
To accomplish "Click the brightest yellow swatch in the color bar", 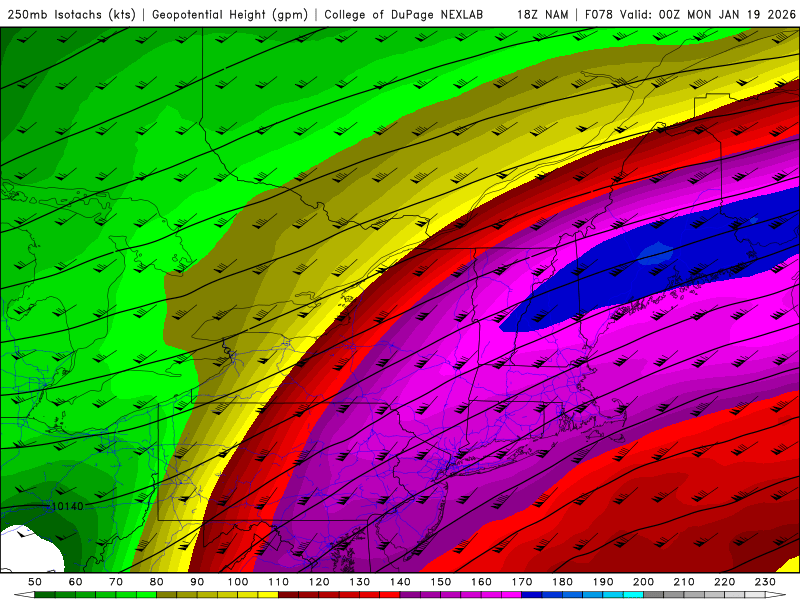I will click(268, 595).
